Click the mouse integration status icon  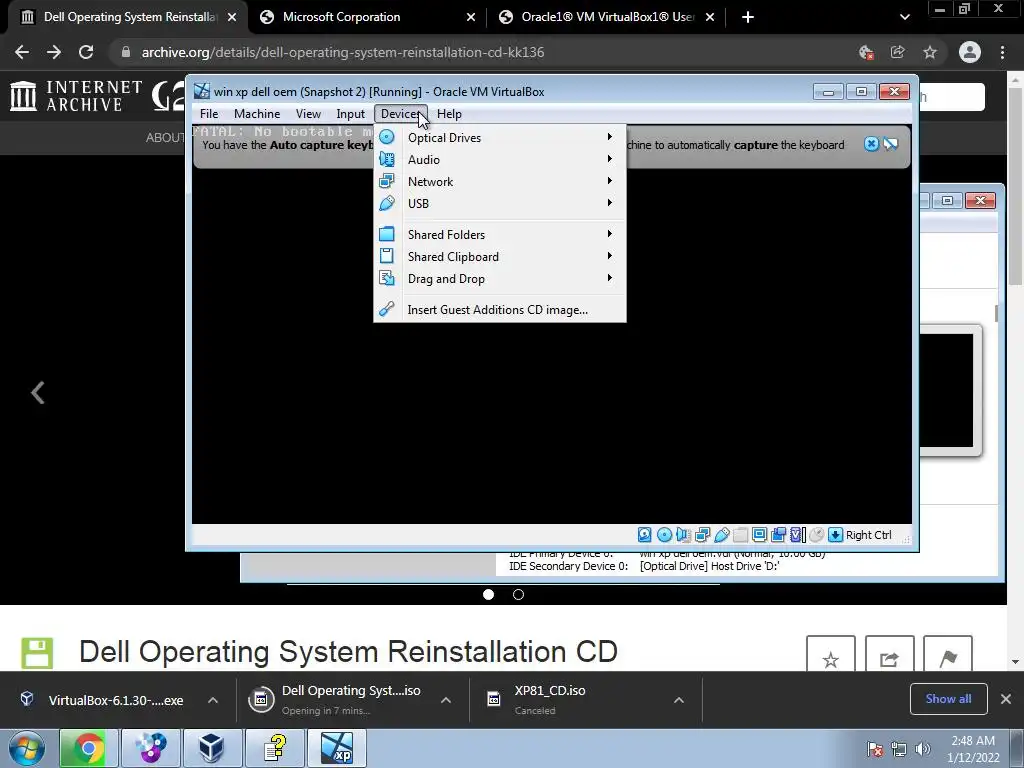tap(816, 535)
